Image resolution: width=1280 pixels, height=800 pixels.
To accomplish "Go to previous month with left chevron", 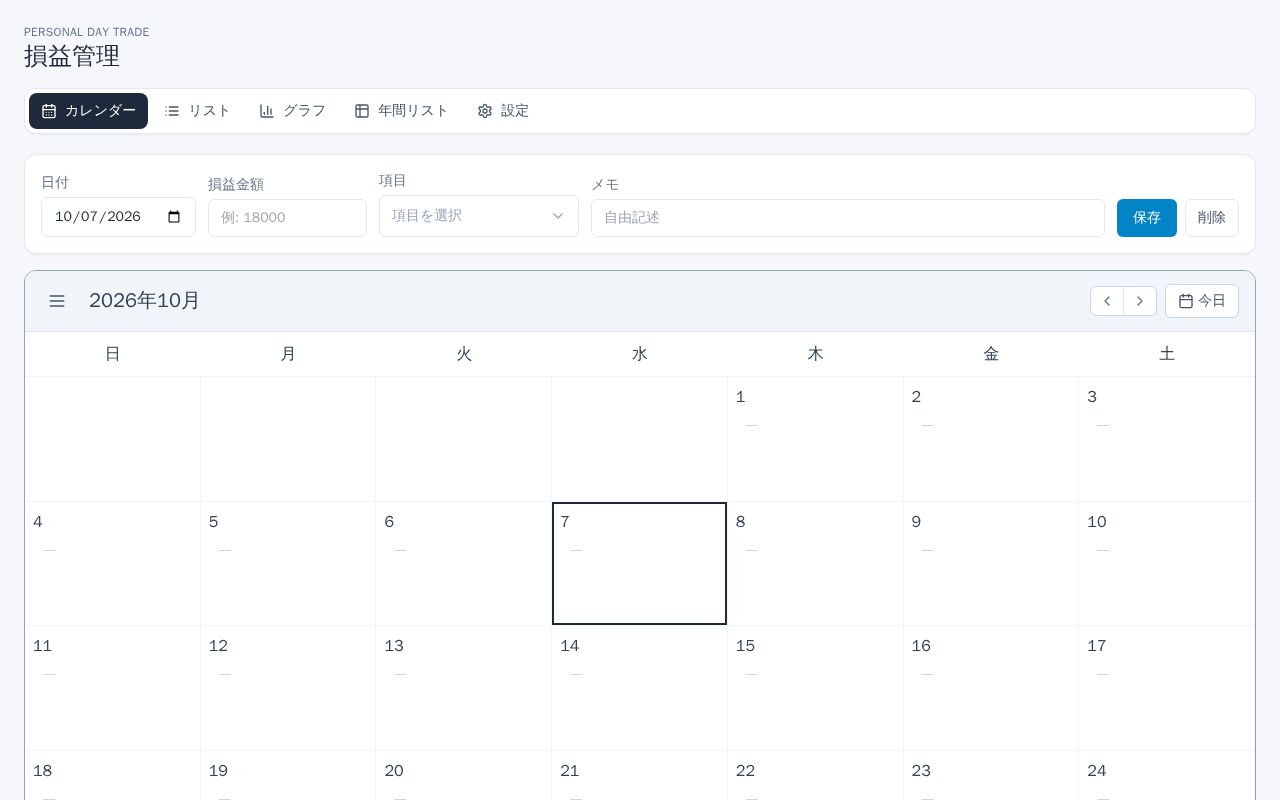I will tap(1107, 301).
